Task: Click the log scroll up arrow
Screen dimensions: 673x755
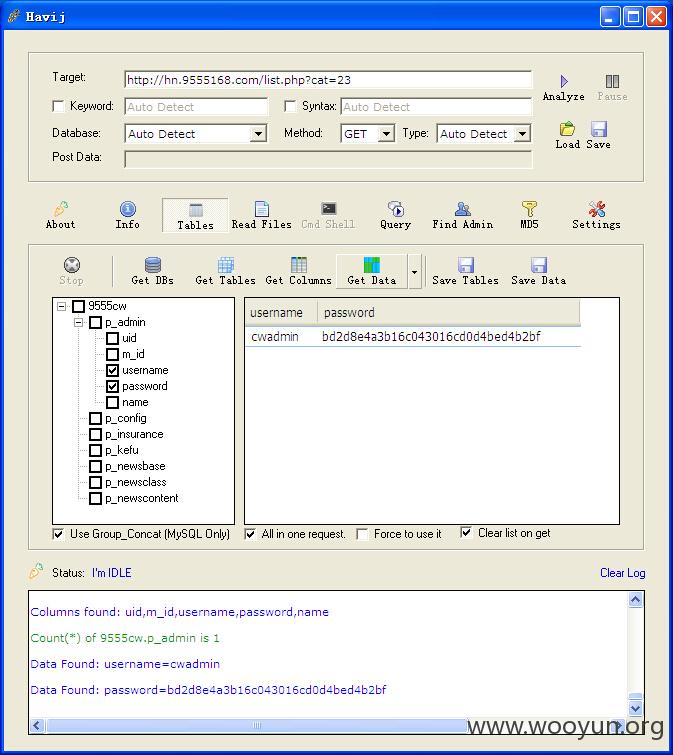Action: [635, 599]
